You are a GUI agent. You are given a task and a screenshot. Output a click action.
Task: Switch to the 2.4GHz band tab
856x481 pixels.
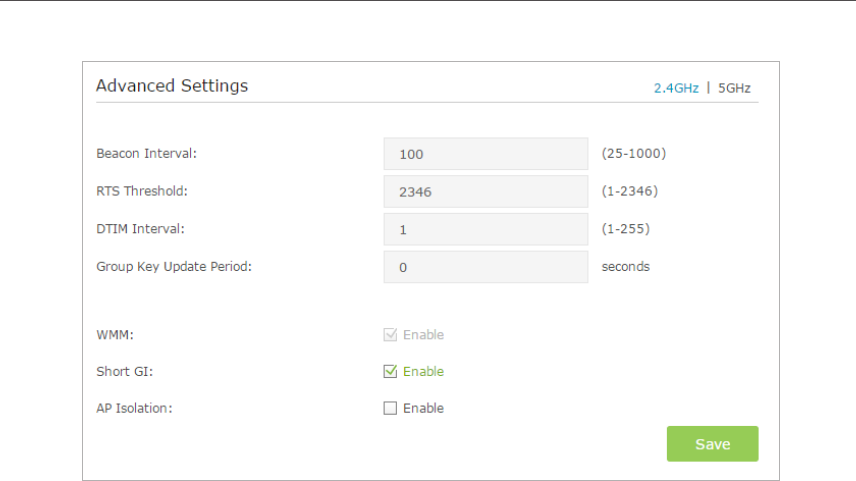click(x=676, y=88)
